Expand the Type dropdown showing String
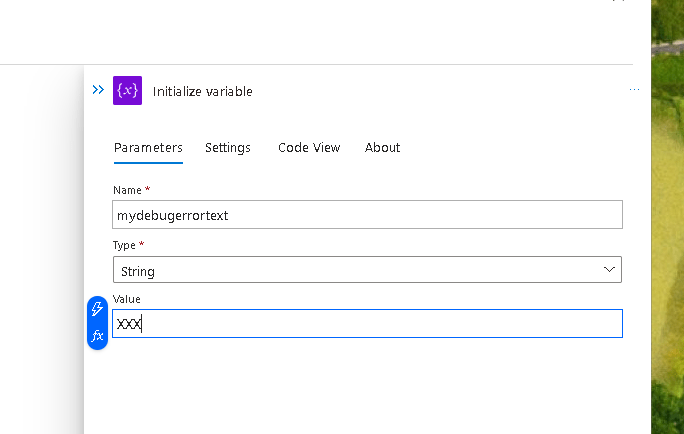This screenshot has width=684, height=434. pyautogui.click(x=367, y=270)
